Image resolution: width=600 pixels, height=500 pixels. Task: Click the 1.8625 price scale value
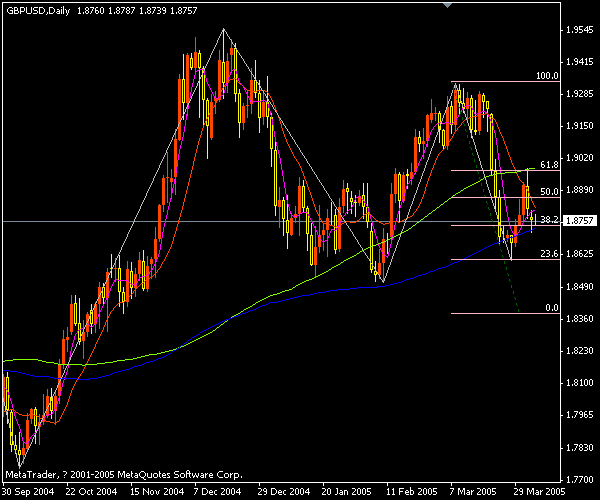pos(579,254)
